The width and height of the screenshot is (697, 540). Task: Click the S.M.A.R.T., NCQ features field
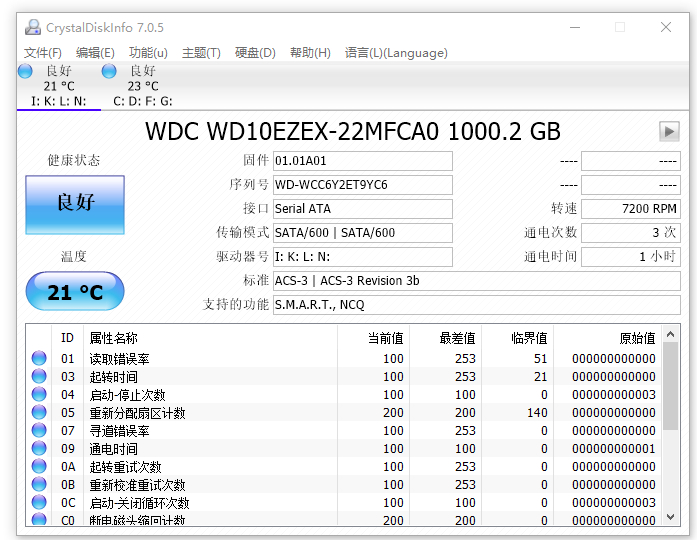(477, 305)
